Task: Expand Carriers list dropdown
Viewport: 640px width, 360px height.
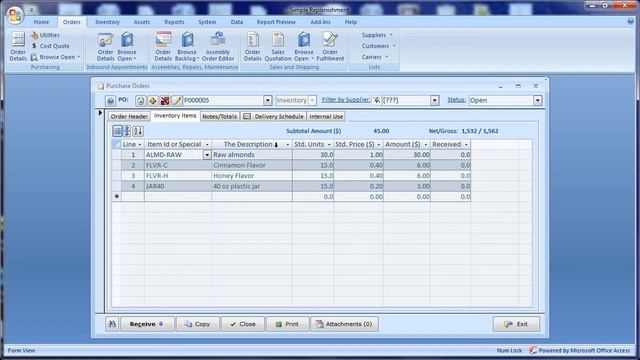Action: (x=375, y=57)
